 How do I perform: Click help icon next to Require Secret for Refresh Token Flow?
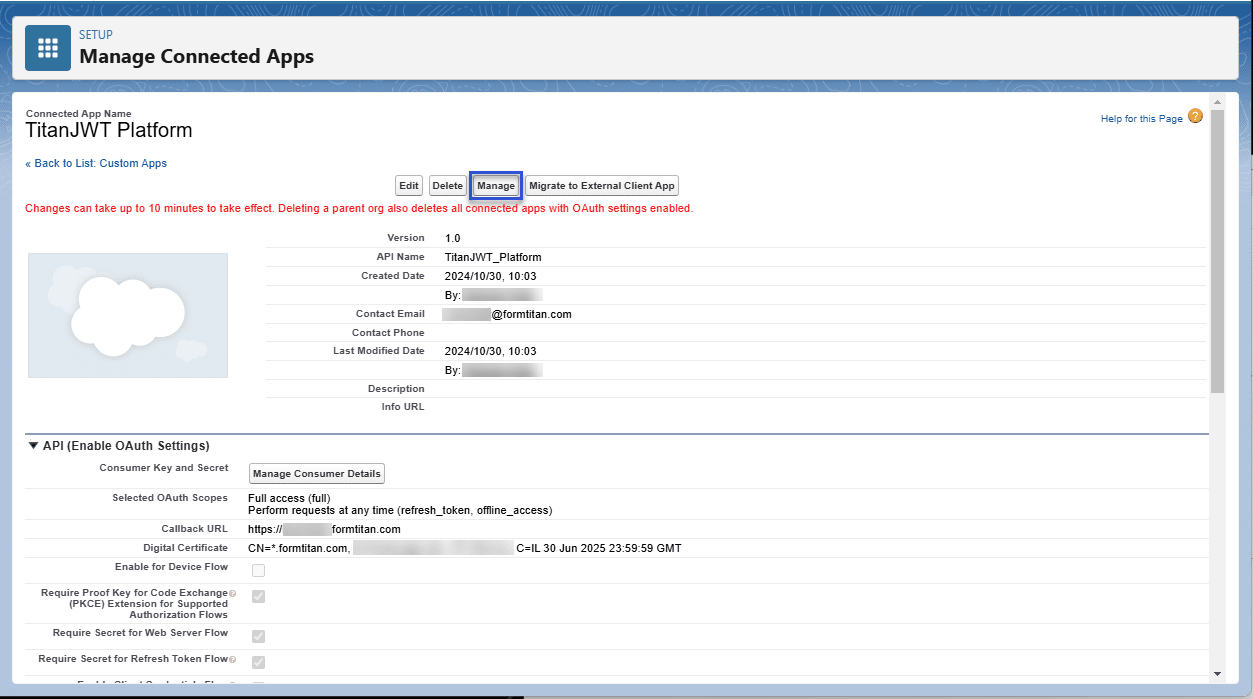pos(234,658)
